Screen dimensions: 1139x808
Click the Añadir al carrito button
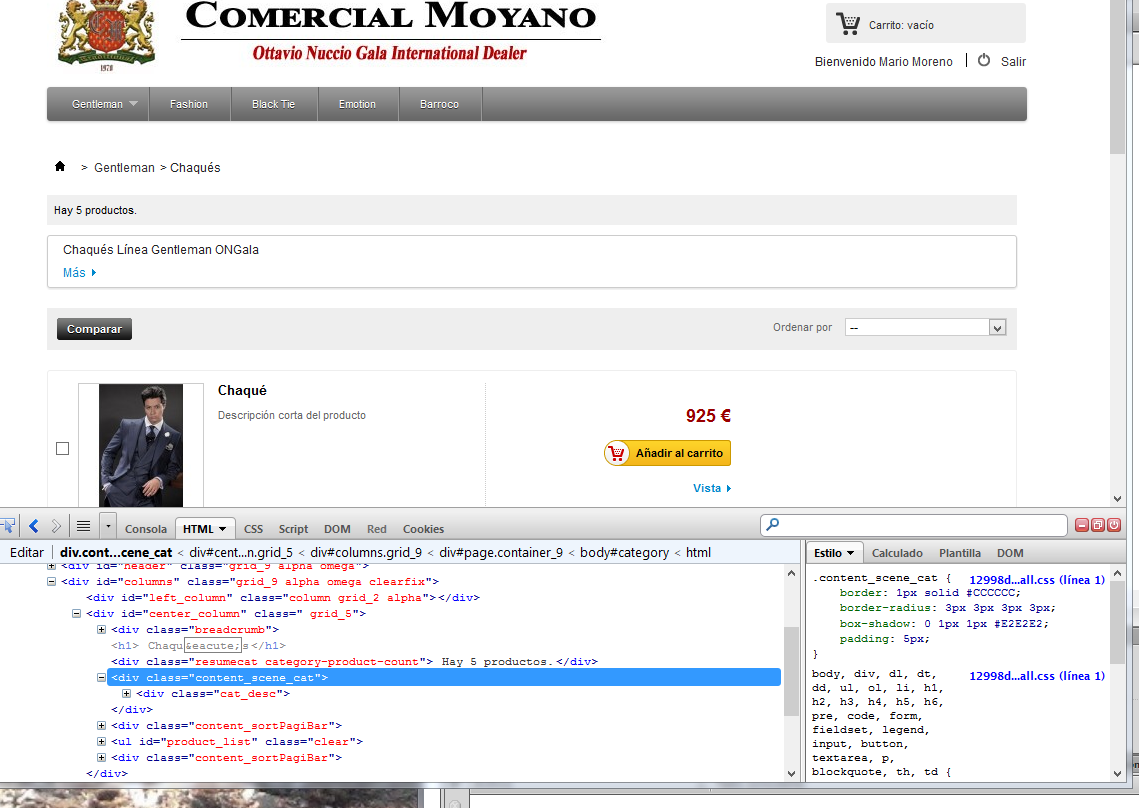[x=668, y=453]
